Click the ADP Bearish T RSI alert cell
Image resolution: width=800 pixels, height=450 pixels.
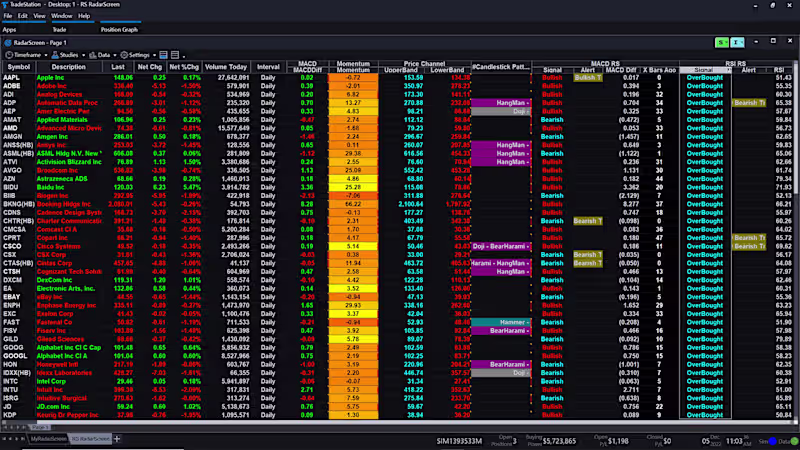pyautogui.click(x=748, y=103)
